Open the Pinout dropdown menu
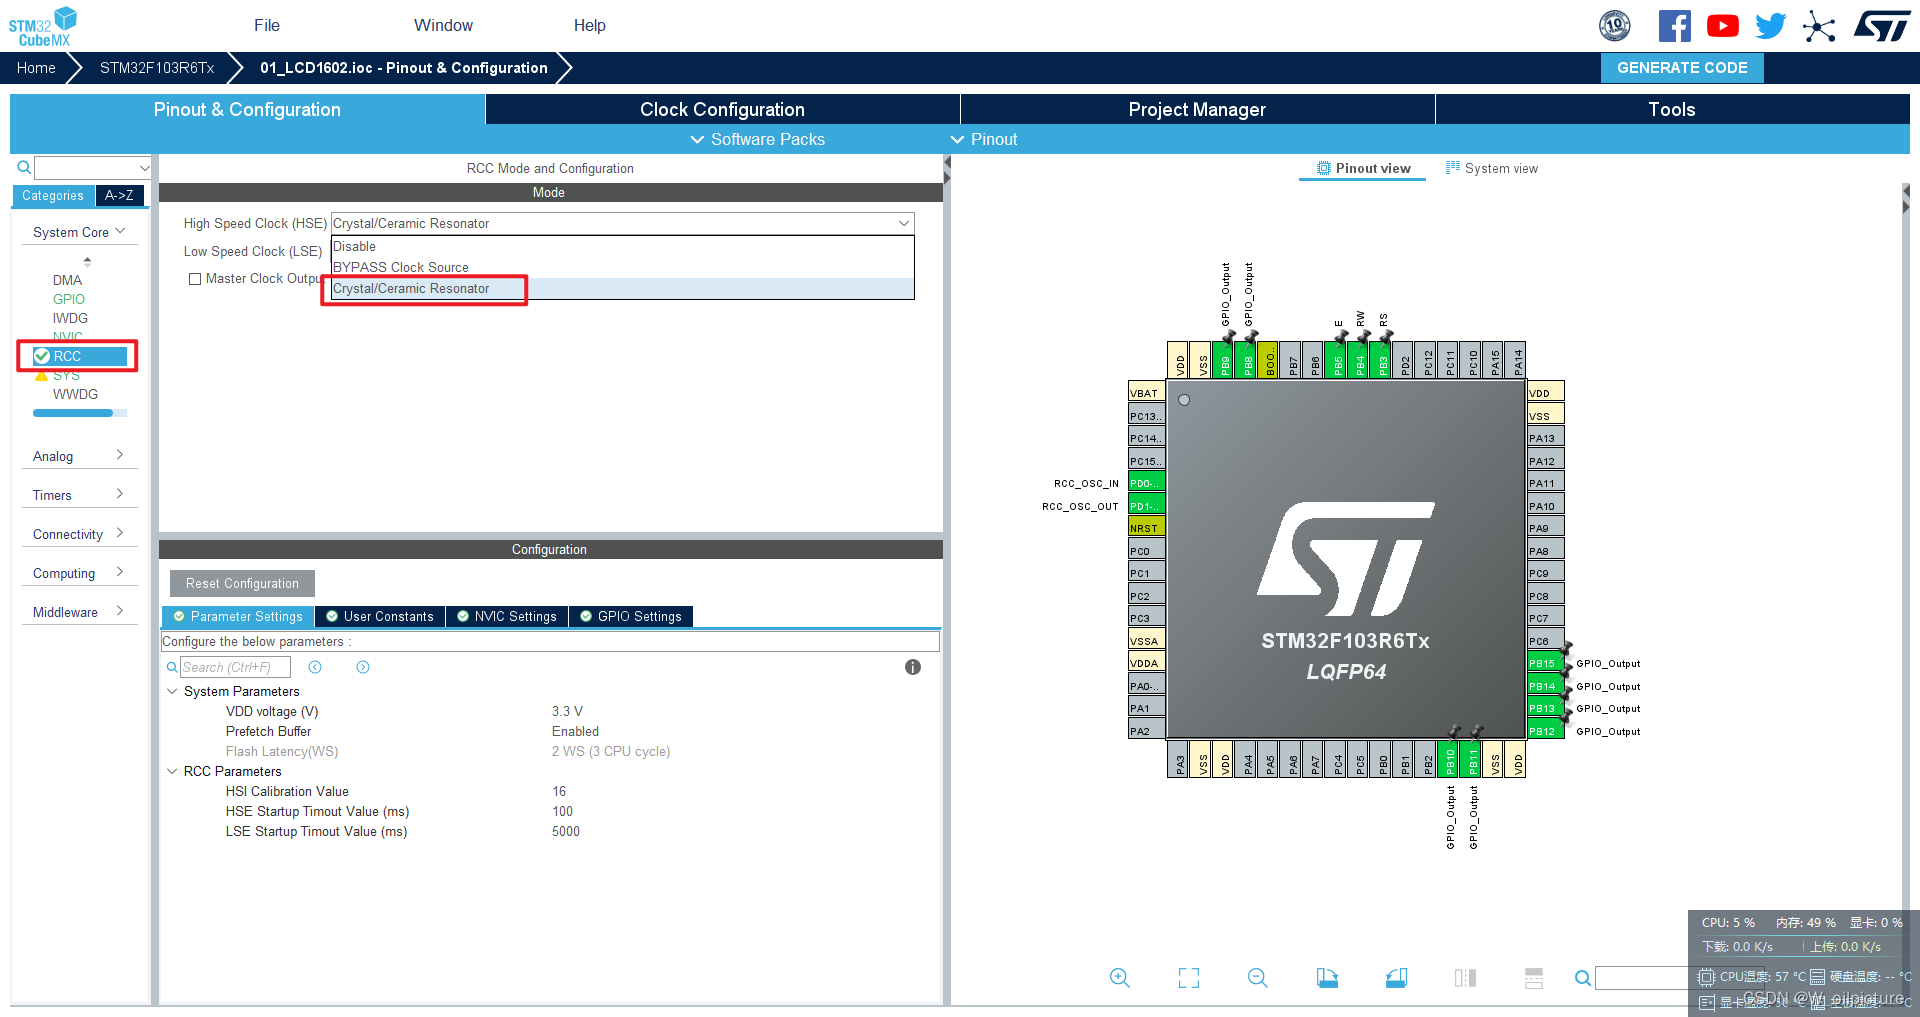The width and height of the screenshot is (1920, 1017). (x=984, y=139)
